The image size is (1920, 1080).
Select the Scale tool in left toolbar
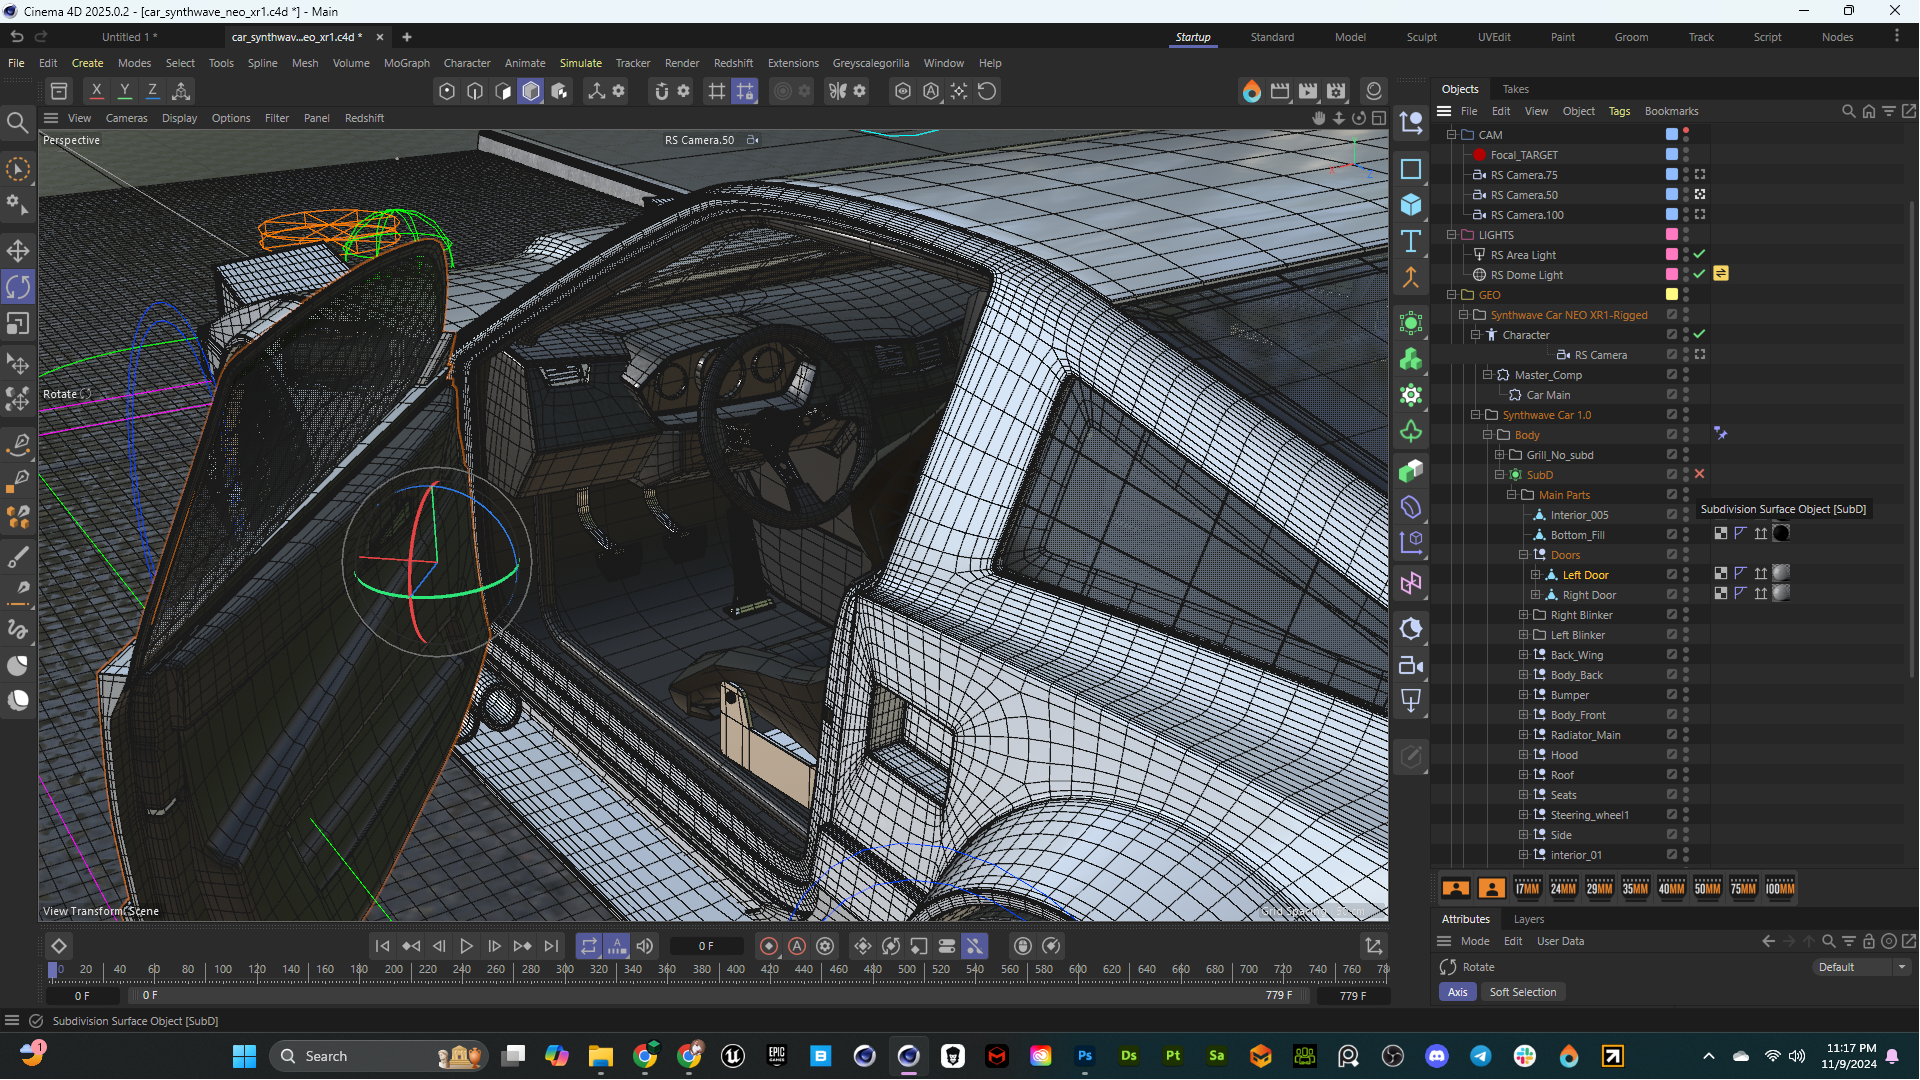pos(18,324)
